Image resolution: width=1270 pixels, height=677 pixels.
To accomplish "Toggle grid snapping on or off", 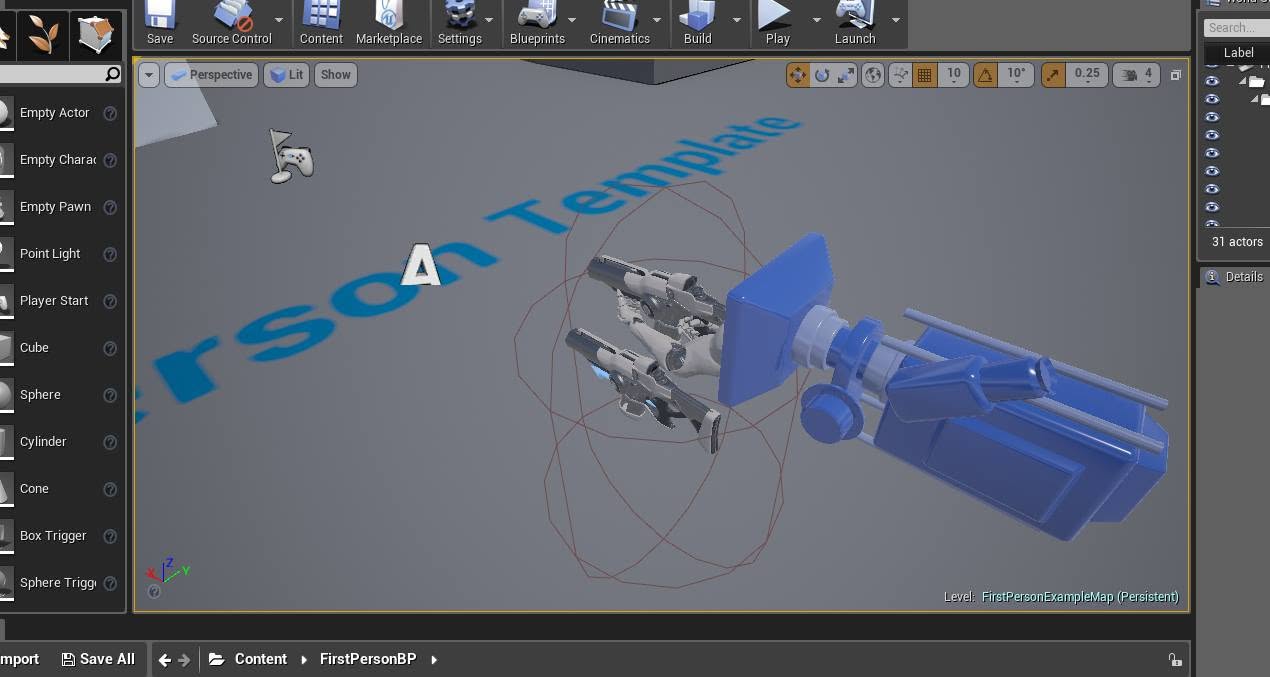I will pyautogui.click(x=925, y=75).
